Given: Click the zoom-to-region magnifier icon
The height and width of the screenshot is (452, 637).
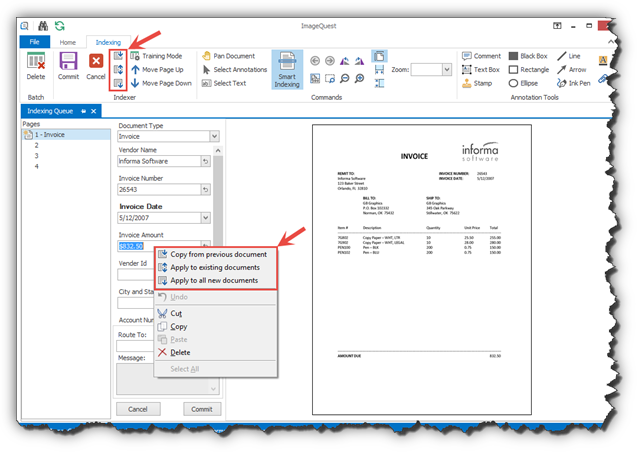Looking at the screenshot, I should (x=330, y=78).
